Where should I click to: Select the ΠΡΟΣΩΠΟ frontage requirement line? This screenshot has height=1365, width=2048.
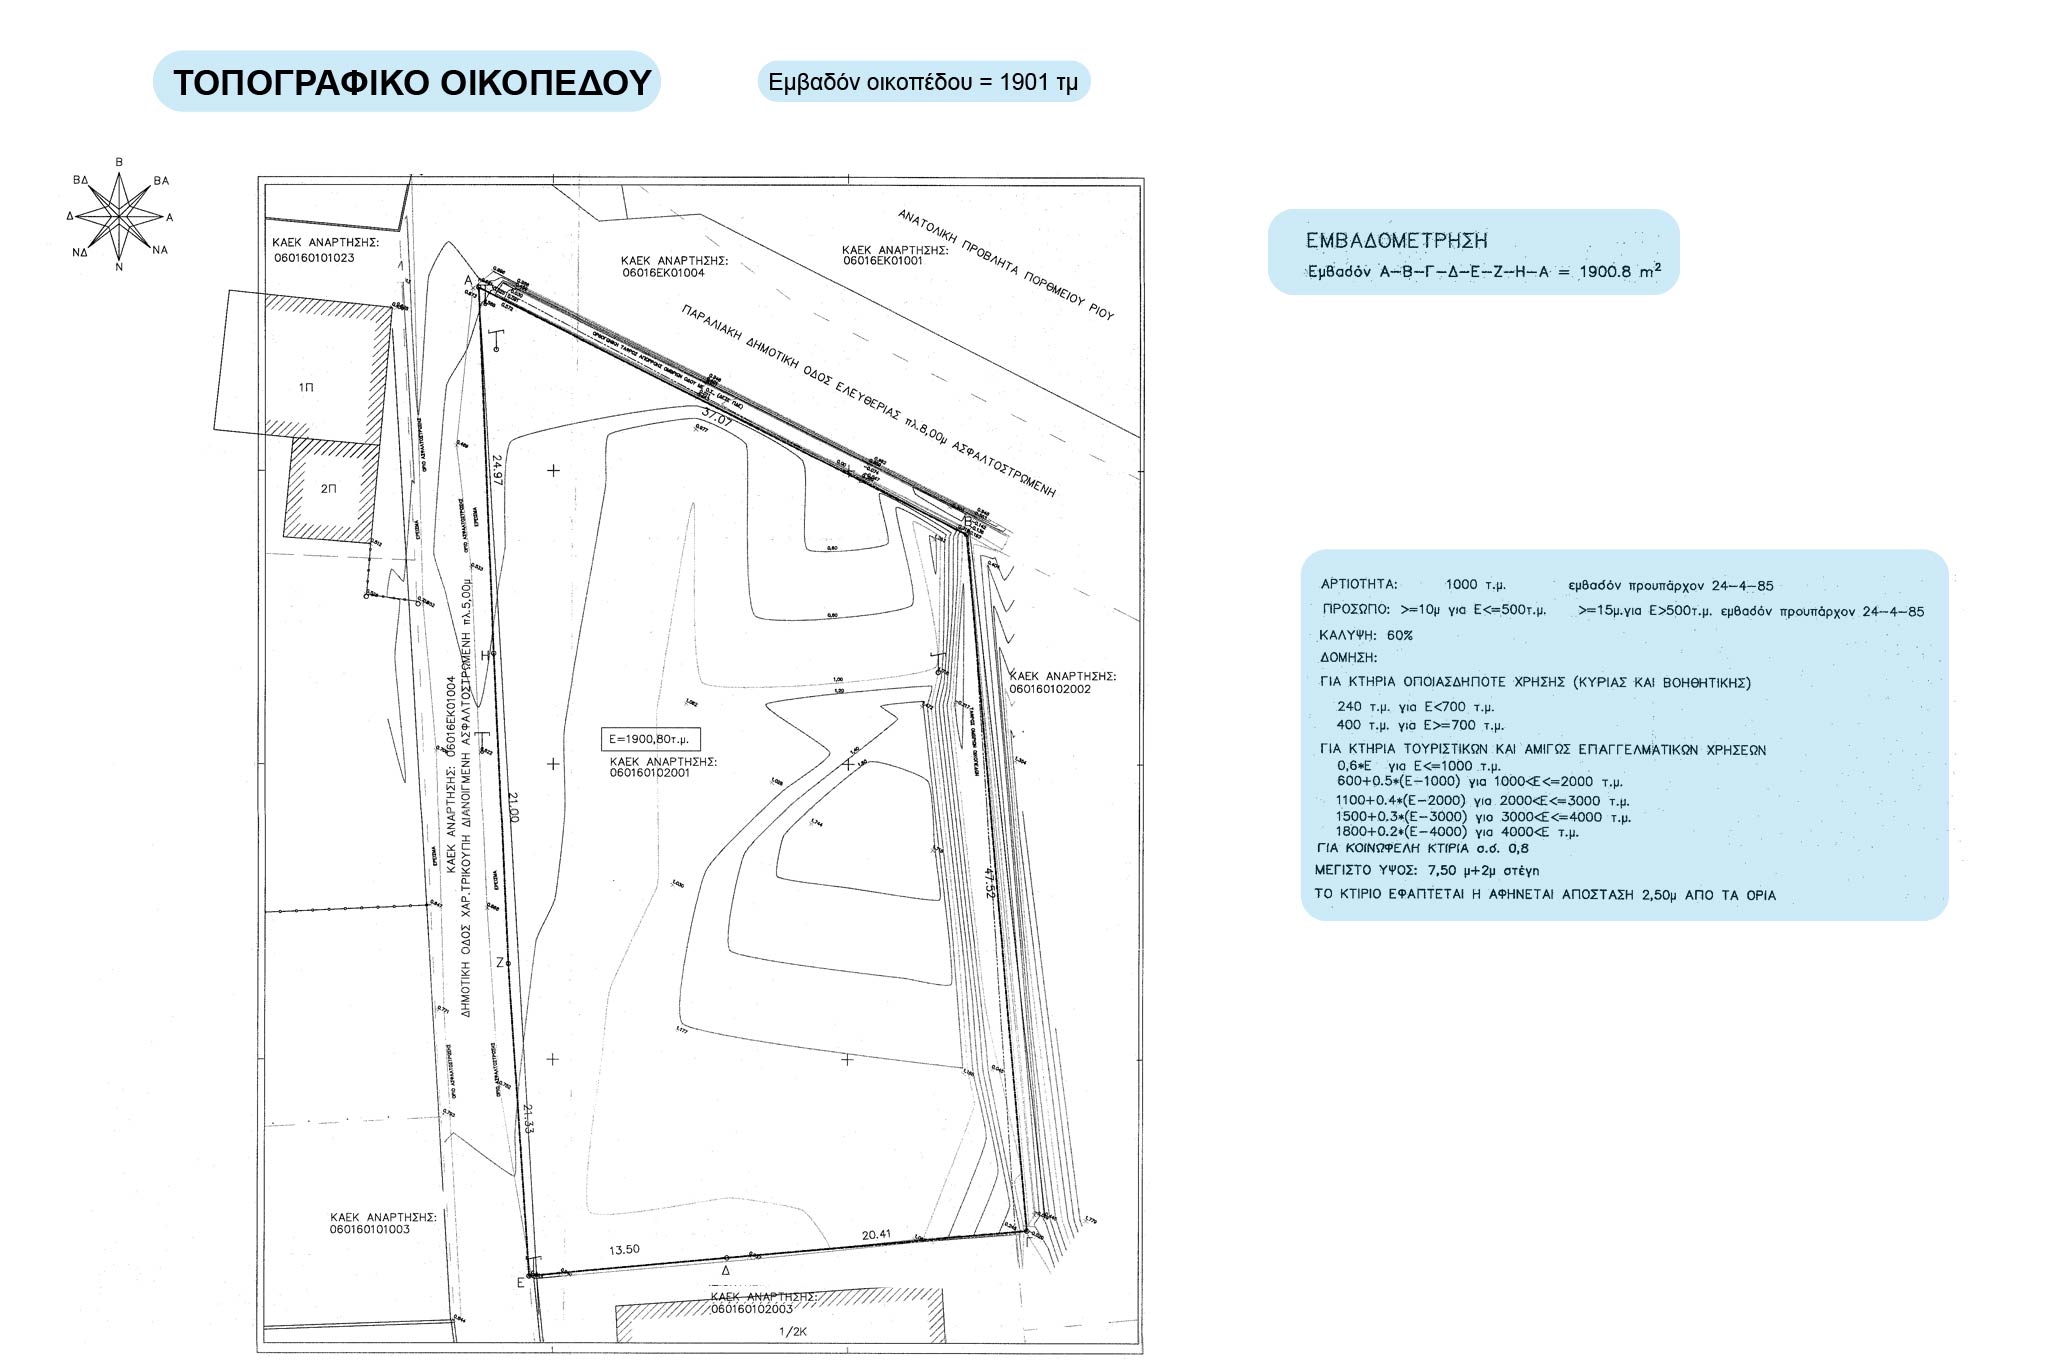pos(1622,610)
